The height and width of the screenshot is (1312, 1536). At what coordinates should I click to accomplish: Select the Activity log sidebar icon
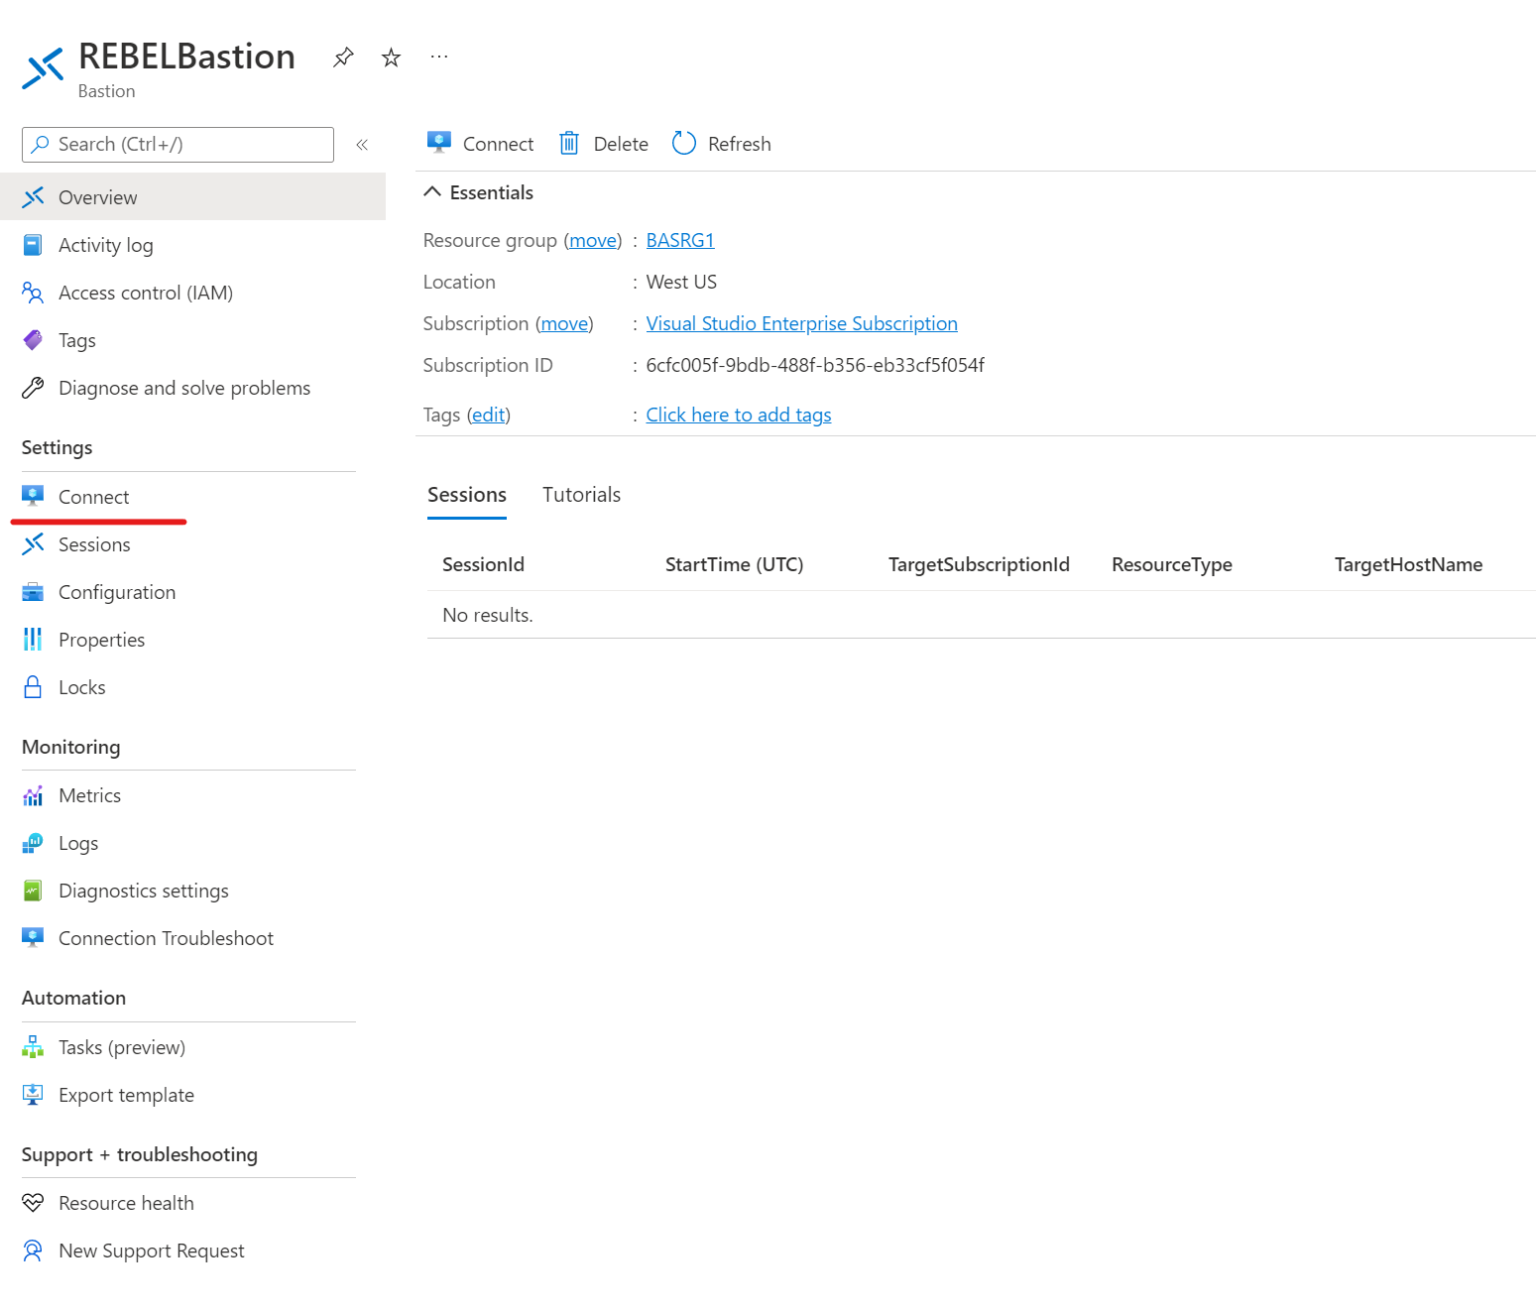(33, 244)
